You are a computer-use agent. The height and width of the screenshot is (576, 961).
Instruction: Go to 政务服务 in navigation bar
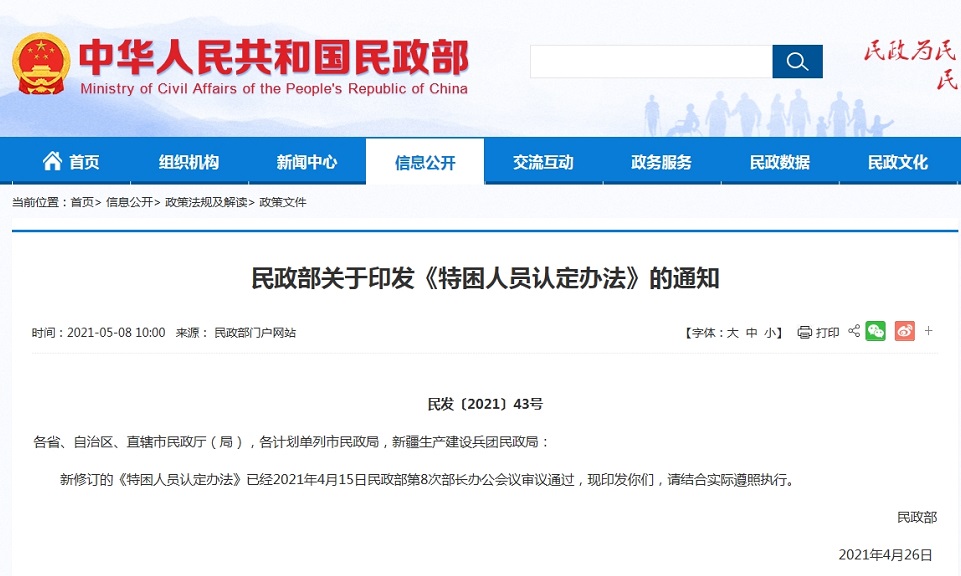pyautogui.click(x=661, y=162)
